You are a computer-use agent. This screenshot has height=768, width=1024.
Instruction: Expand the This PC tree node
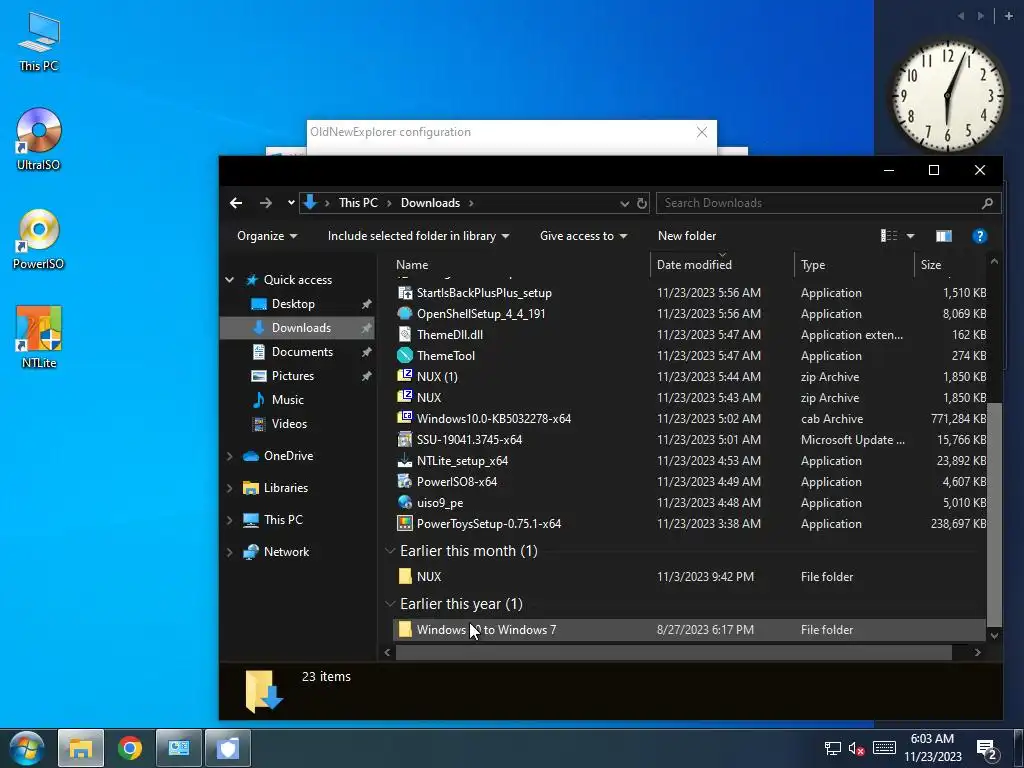tap(229, 520)
